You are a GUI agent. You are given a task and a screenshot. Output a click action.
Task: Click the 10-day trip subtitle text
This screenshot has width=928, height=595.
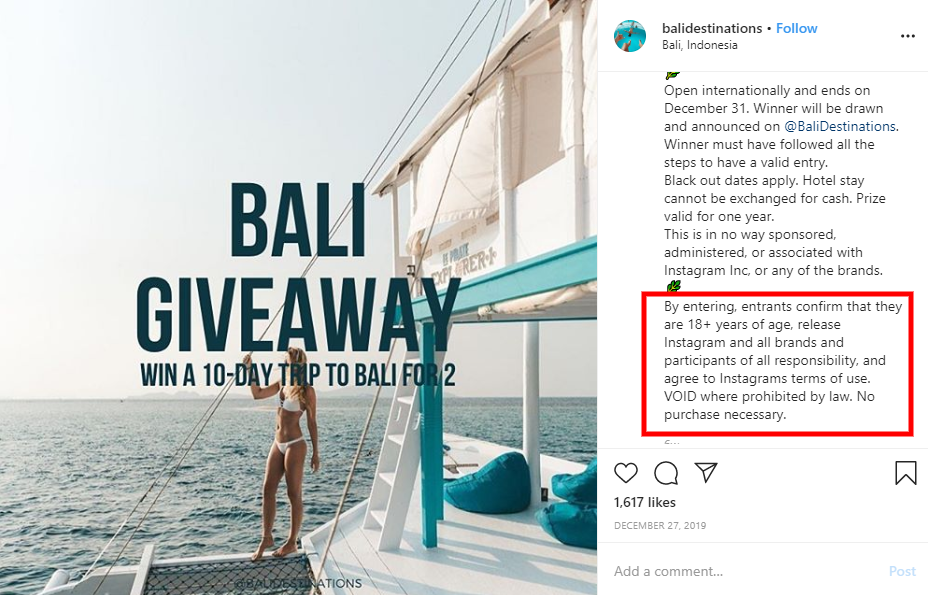[x=298, y=375]
